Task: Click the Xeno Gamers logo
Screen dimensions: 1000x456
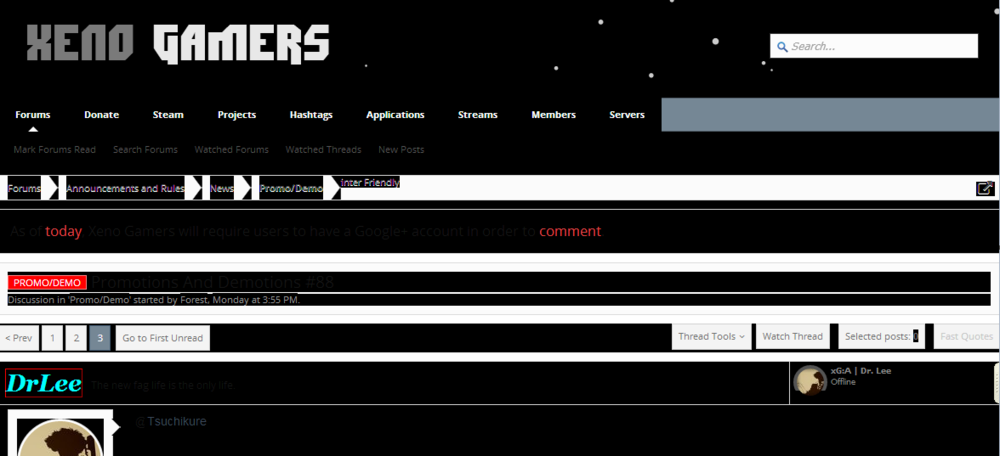Action: click(177, 43)
